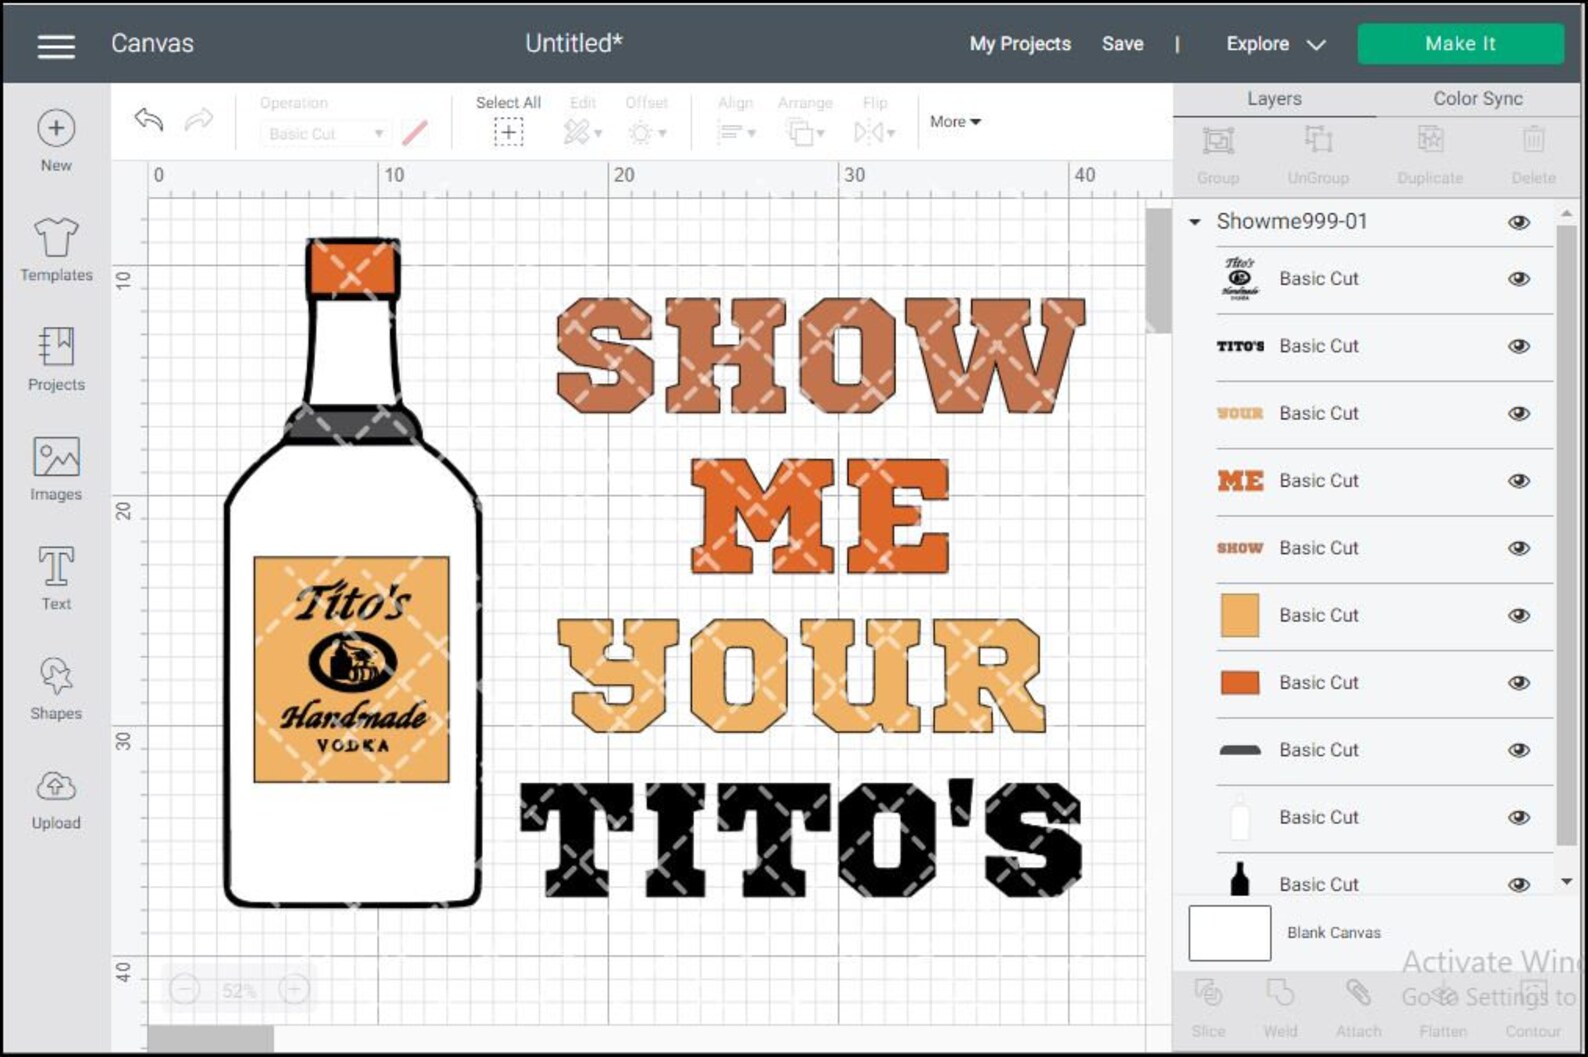Expand the More toolbar menu
1588x1057 pixels.
coord(955,122)
